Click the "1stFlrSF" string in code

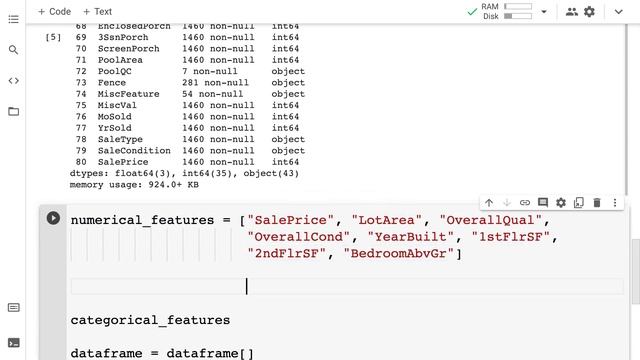(511, 237)
